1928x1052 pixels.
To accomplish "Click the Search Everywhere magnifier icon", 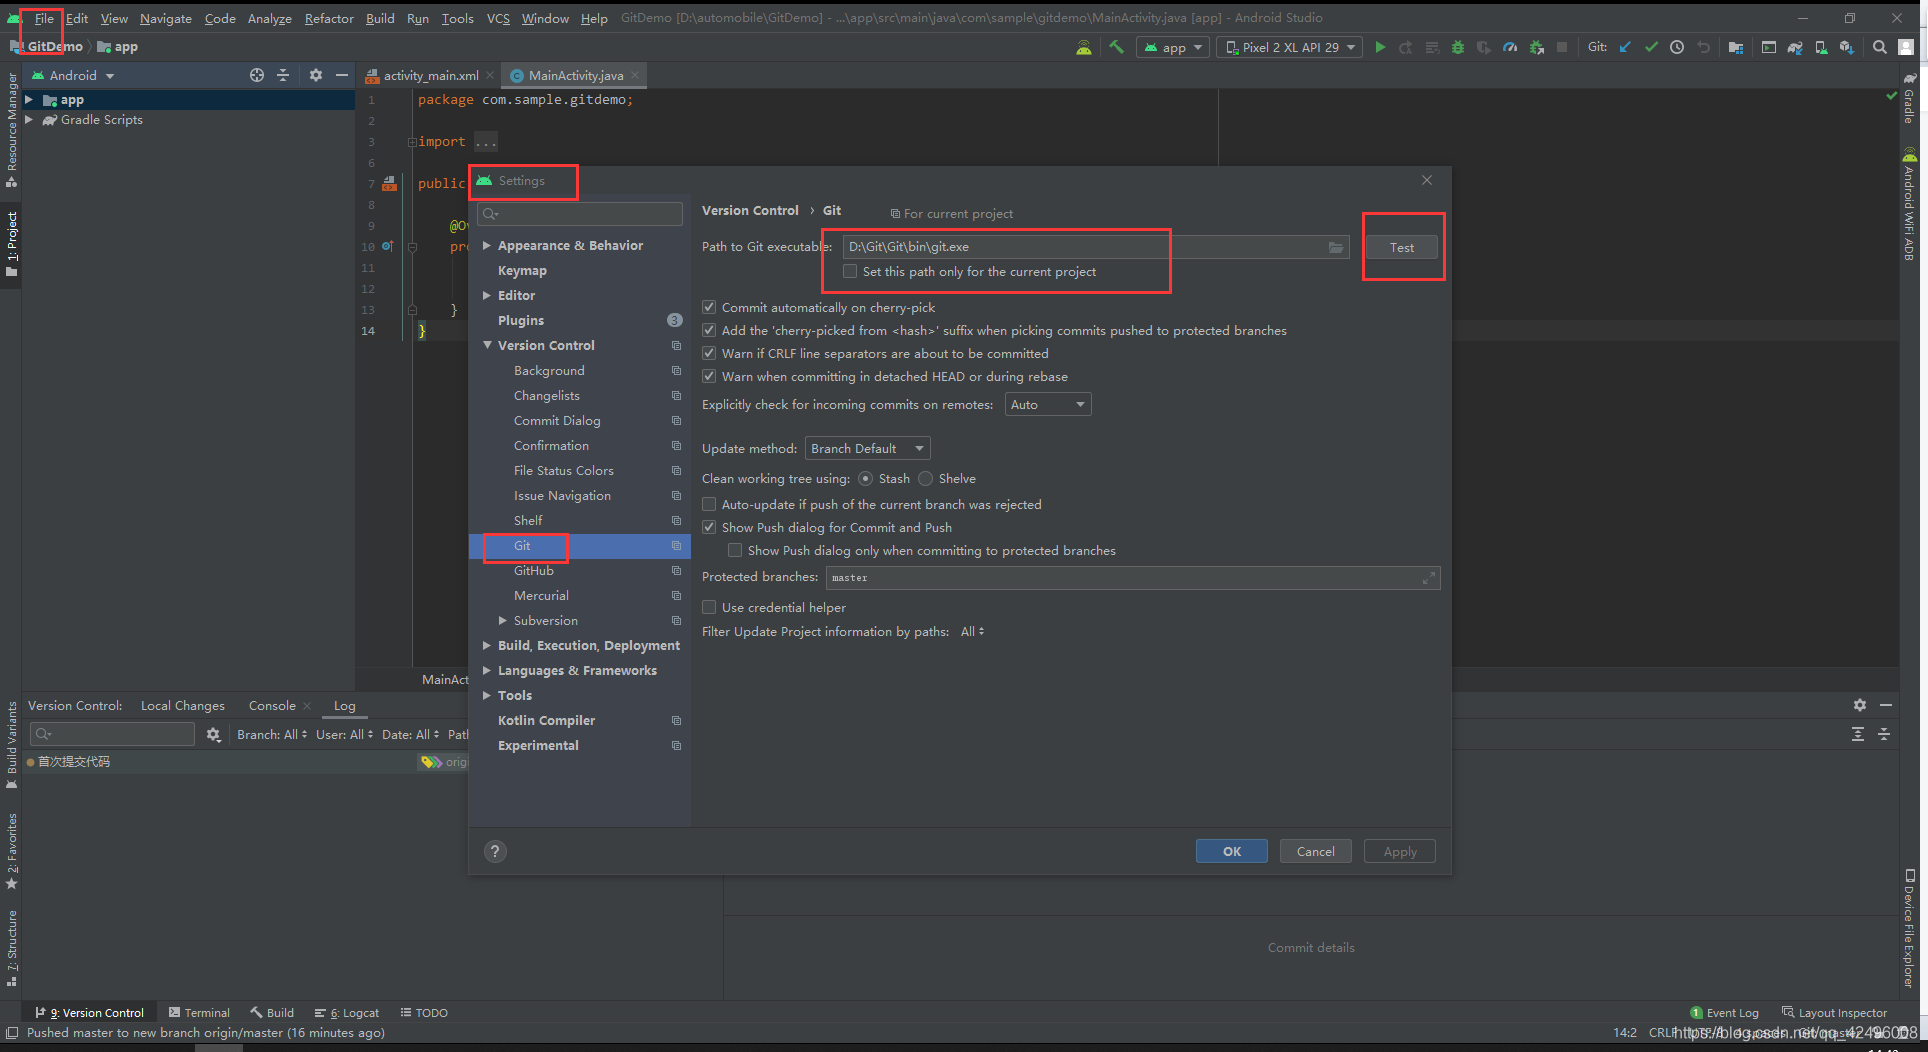I will click(x=1880, y=47).
